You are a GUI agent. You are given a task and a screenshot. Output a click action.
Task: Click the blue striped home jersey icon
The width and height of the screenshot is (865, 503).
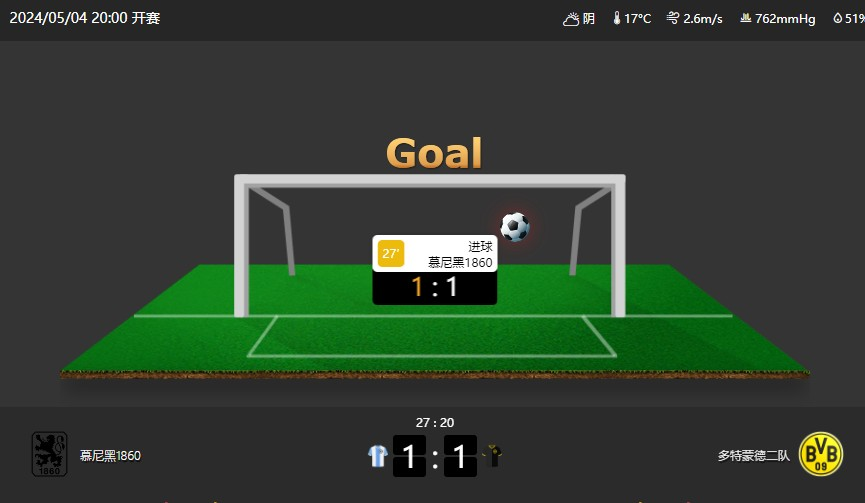378,456
